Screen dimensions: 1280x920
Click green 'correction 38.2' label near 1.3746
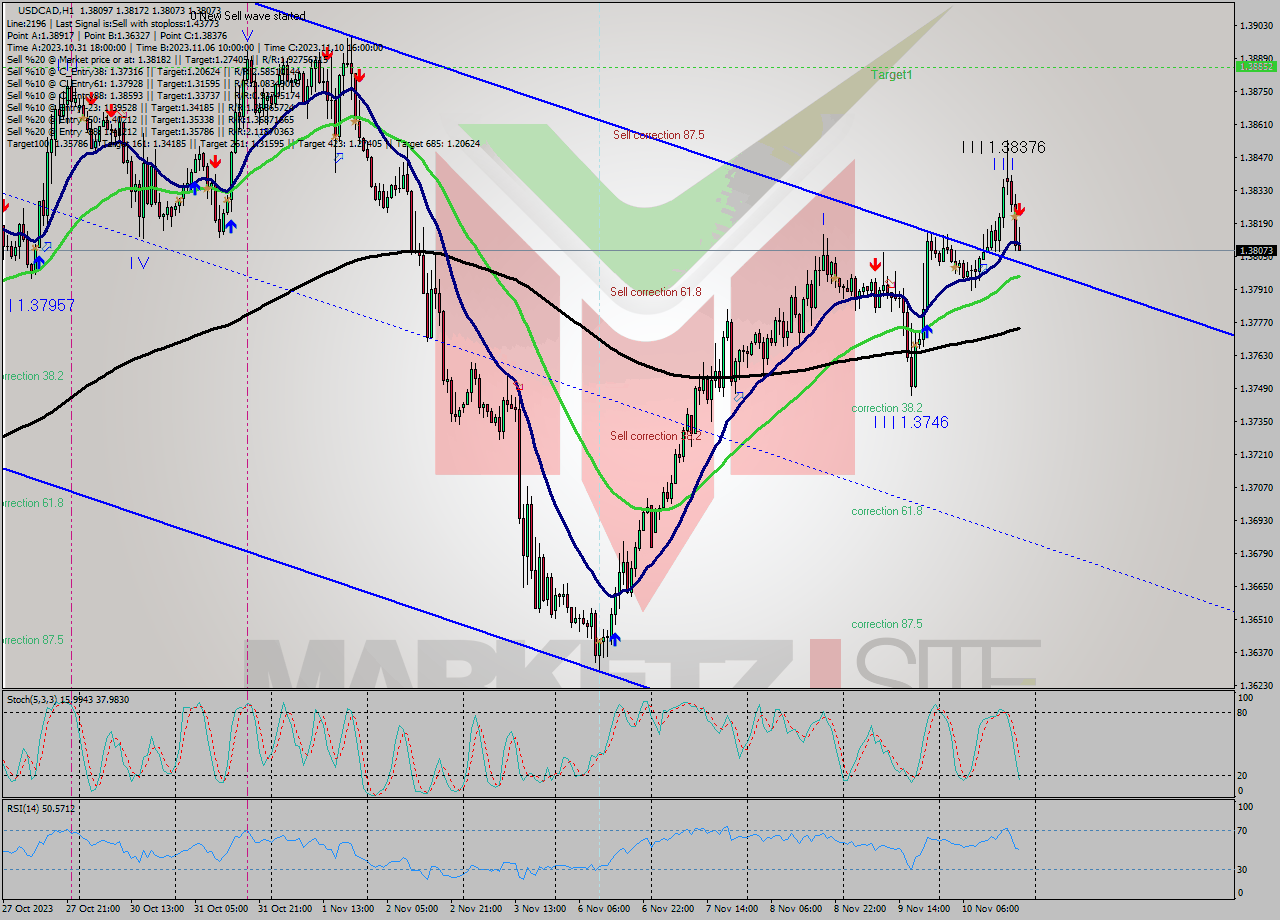[x=887, y=408]
